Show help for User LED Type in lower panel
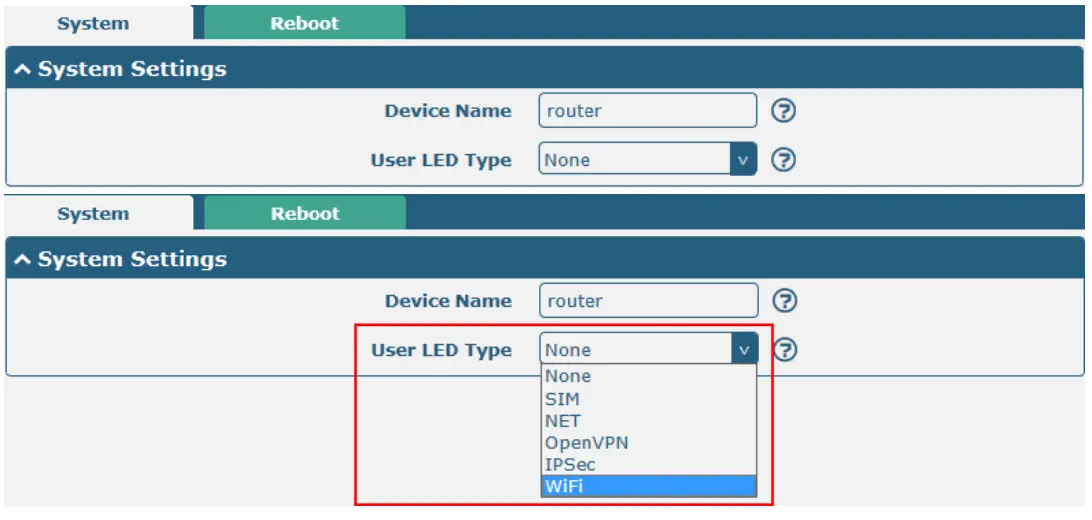The image size is (1092, 520). tap(785, 350)
